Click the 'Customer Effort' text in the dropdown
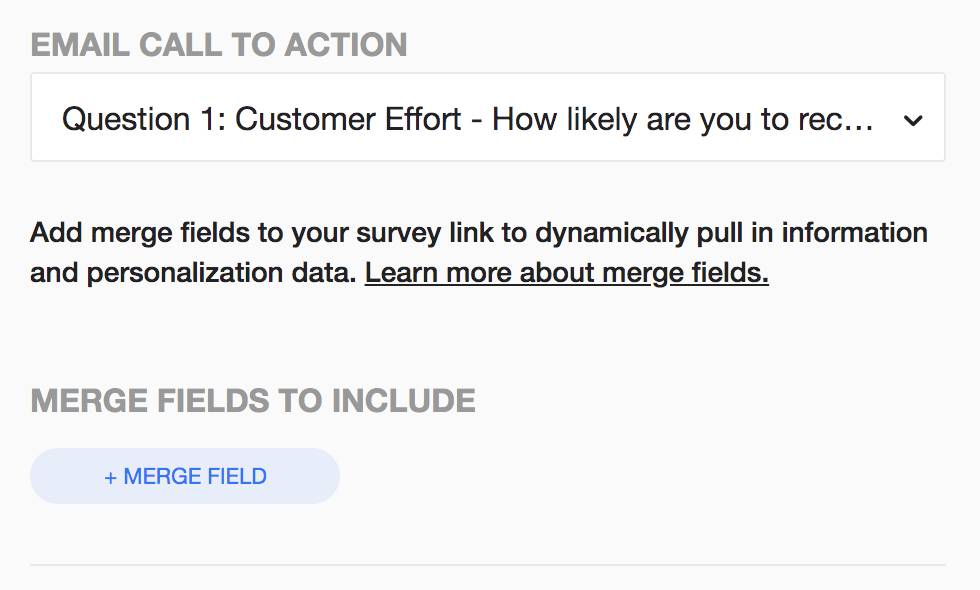The image size is (980, 590). pyautogui.click(x=348, y=119)
